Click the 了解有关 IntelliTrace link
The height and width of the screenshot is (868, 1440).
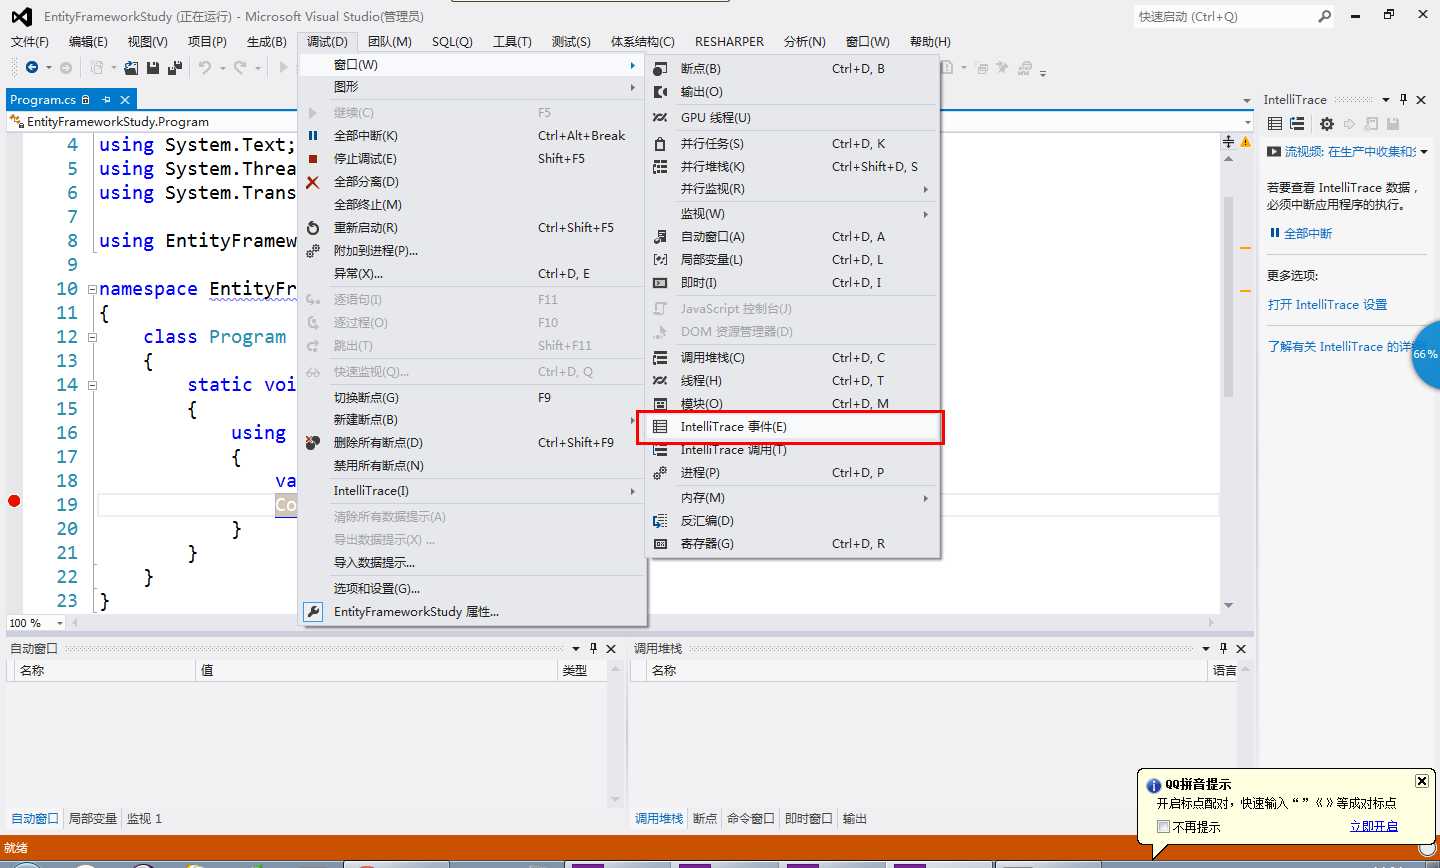[x=1340, y=347]
